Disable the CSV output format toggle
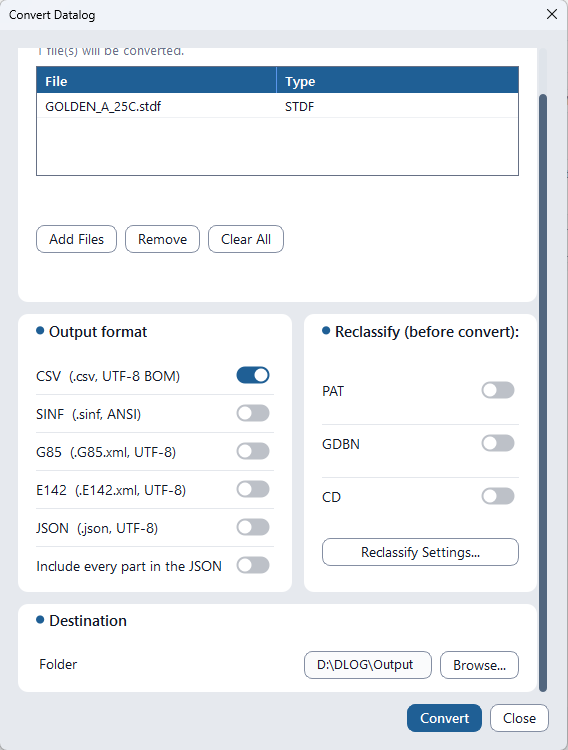Viewport: 568px width, 750px height. (x=253, y=375)
